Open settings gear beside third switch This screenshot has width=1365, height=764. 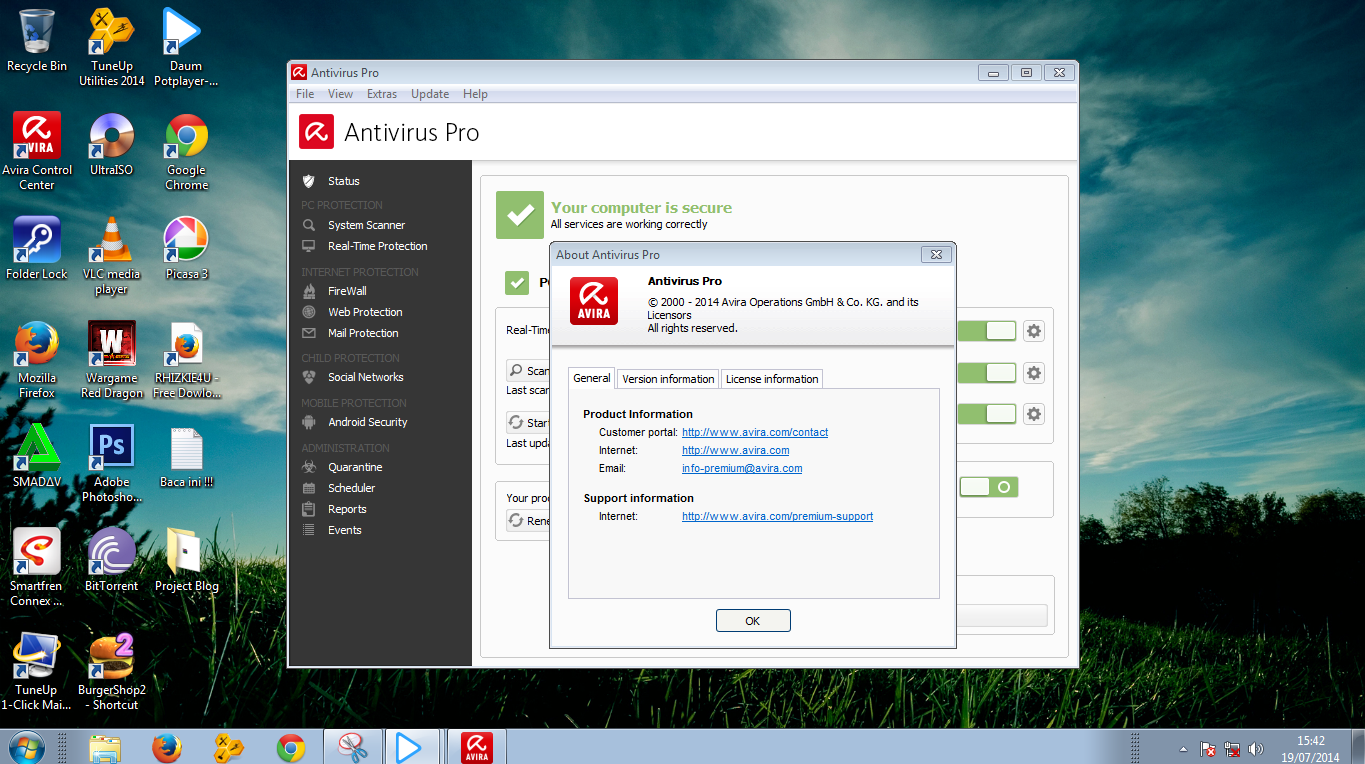(1034, 414)
